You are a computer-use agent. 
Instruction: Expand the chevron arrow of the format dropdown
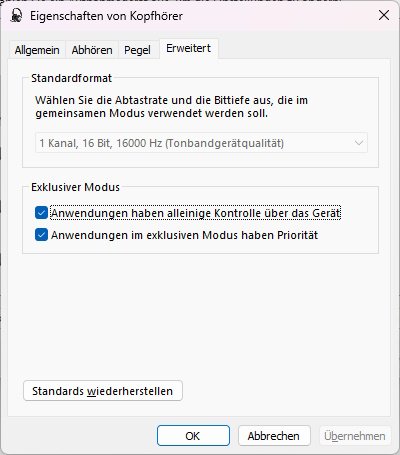click(x=359, y=143)
